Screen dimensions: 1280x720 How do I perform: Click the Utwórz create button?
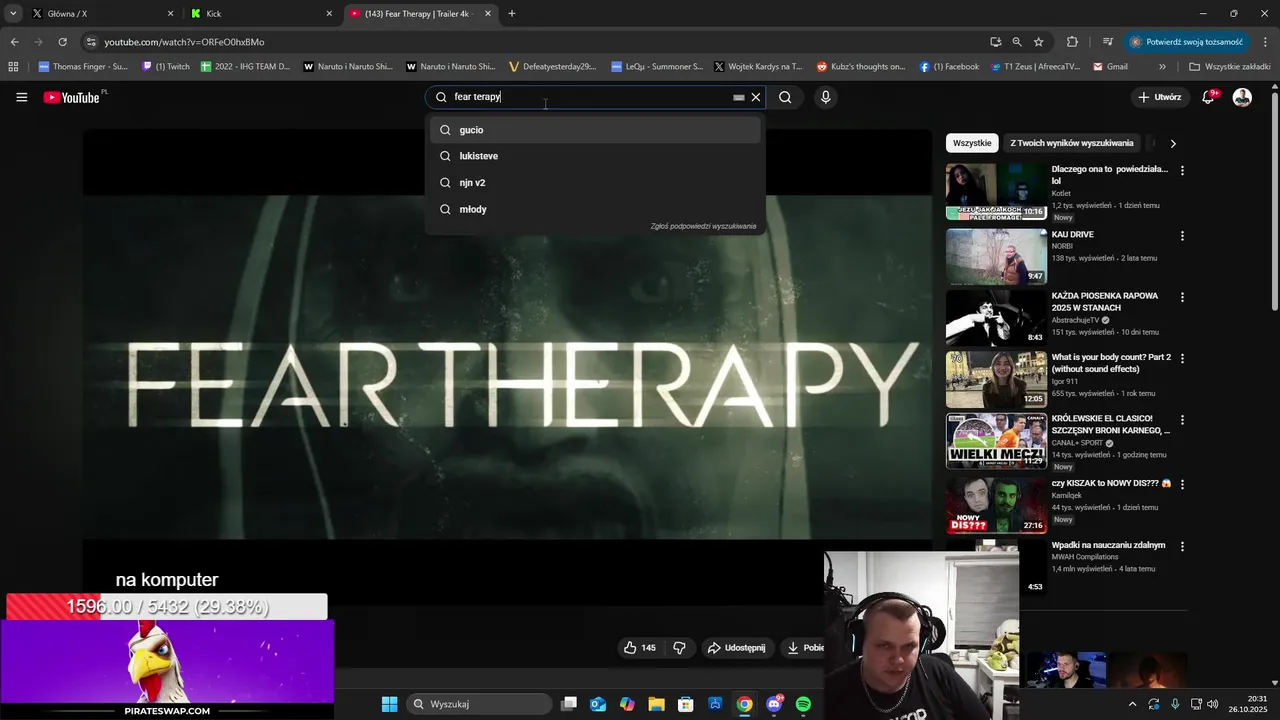pos(1159,97)
